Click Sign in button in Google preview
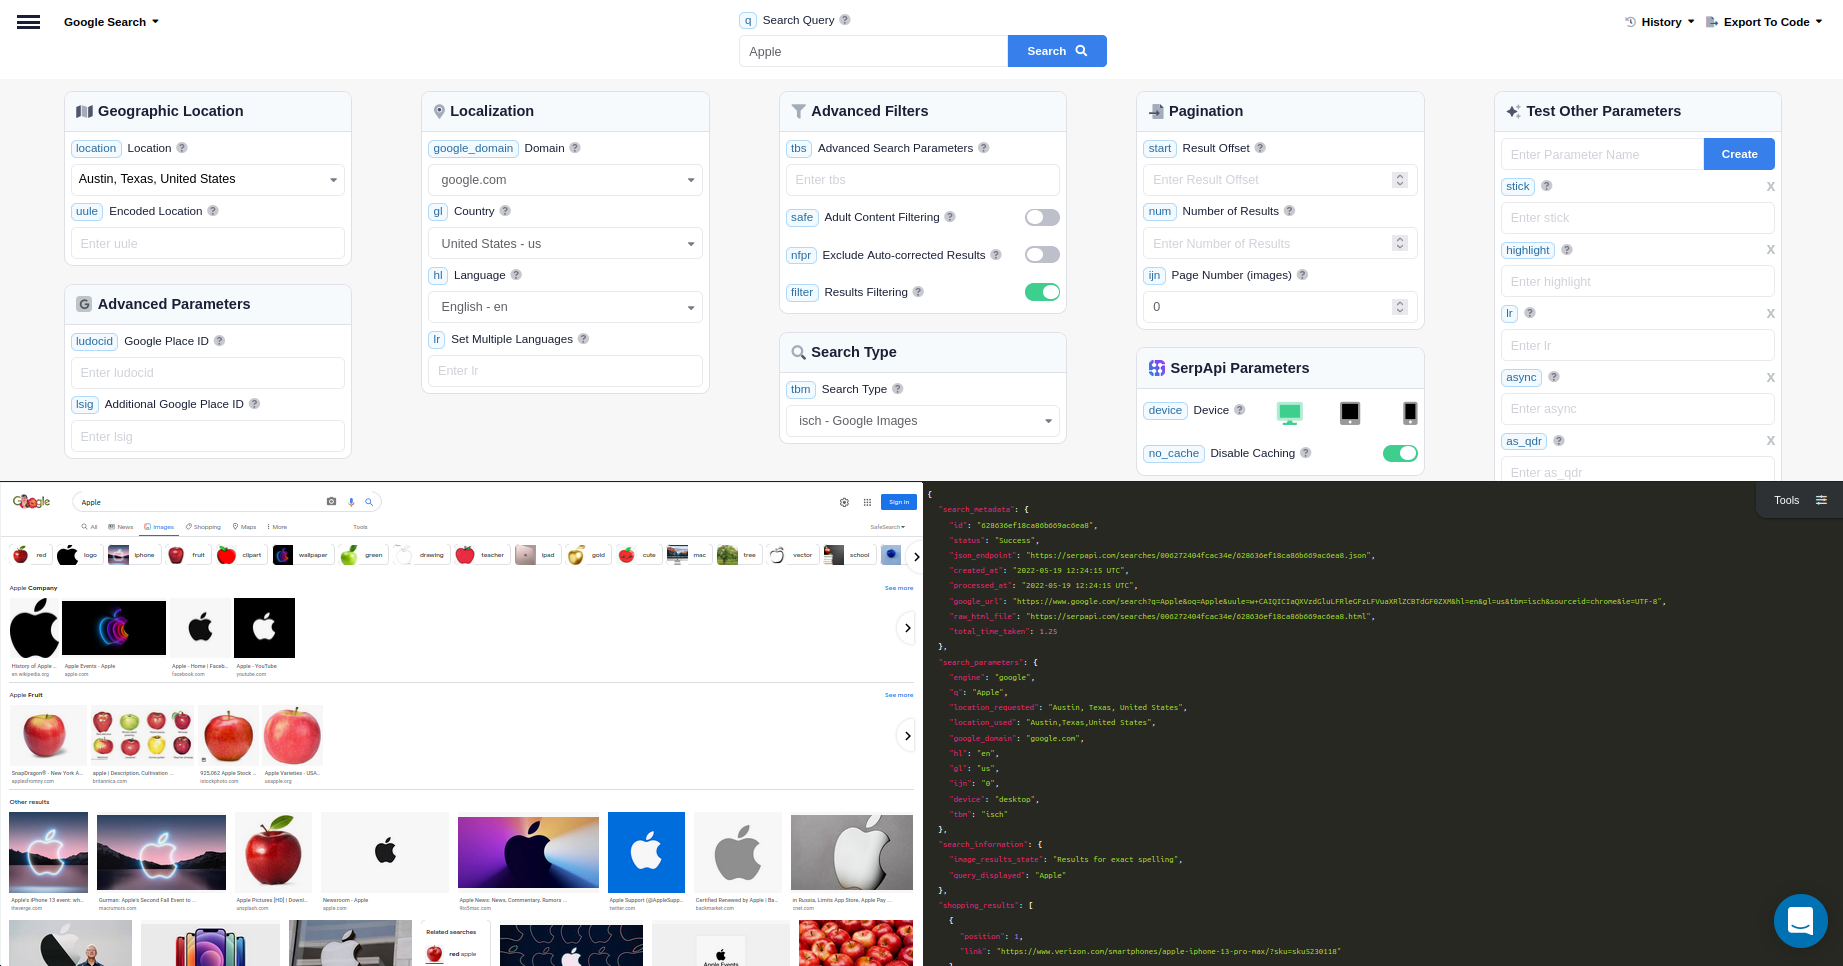 coord(899,502)
